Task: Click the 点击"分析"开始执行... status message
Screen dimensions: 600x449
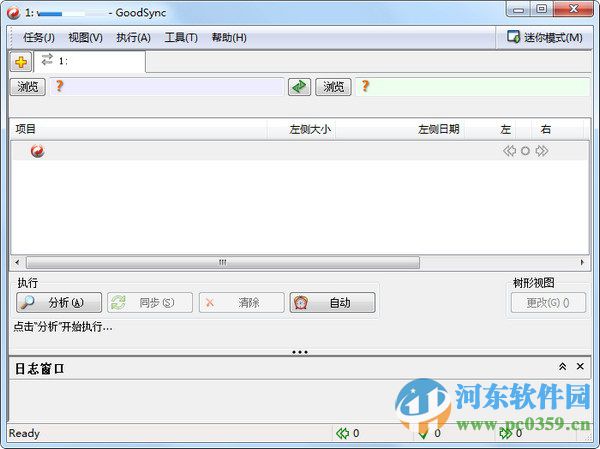Action: (63, 327)
